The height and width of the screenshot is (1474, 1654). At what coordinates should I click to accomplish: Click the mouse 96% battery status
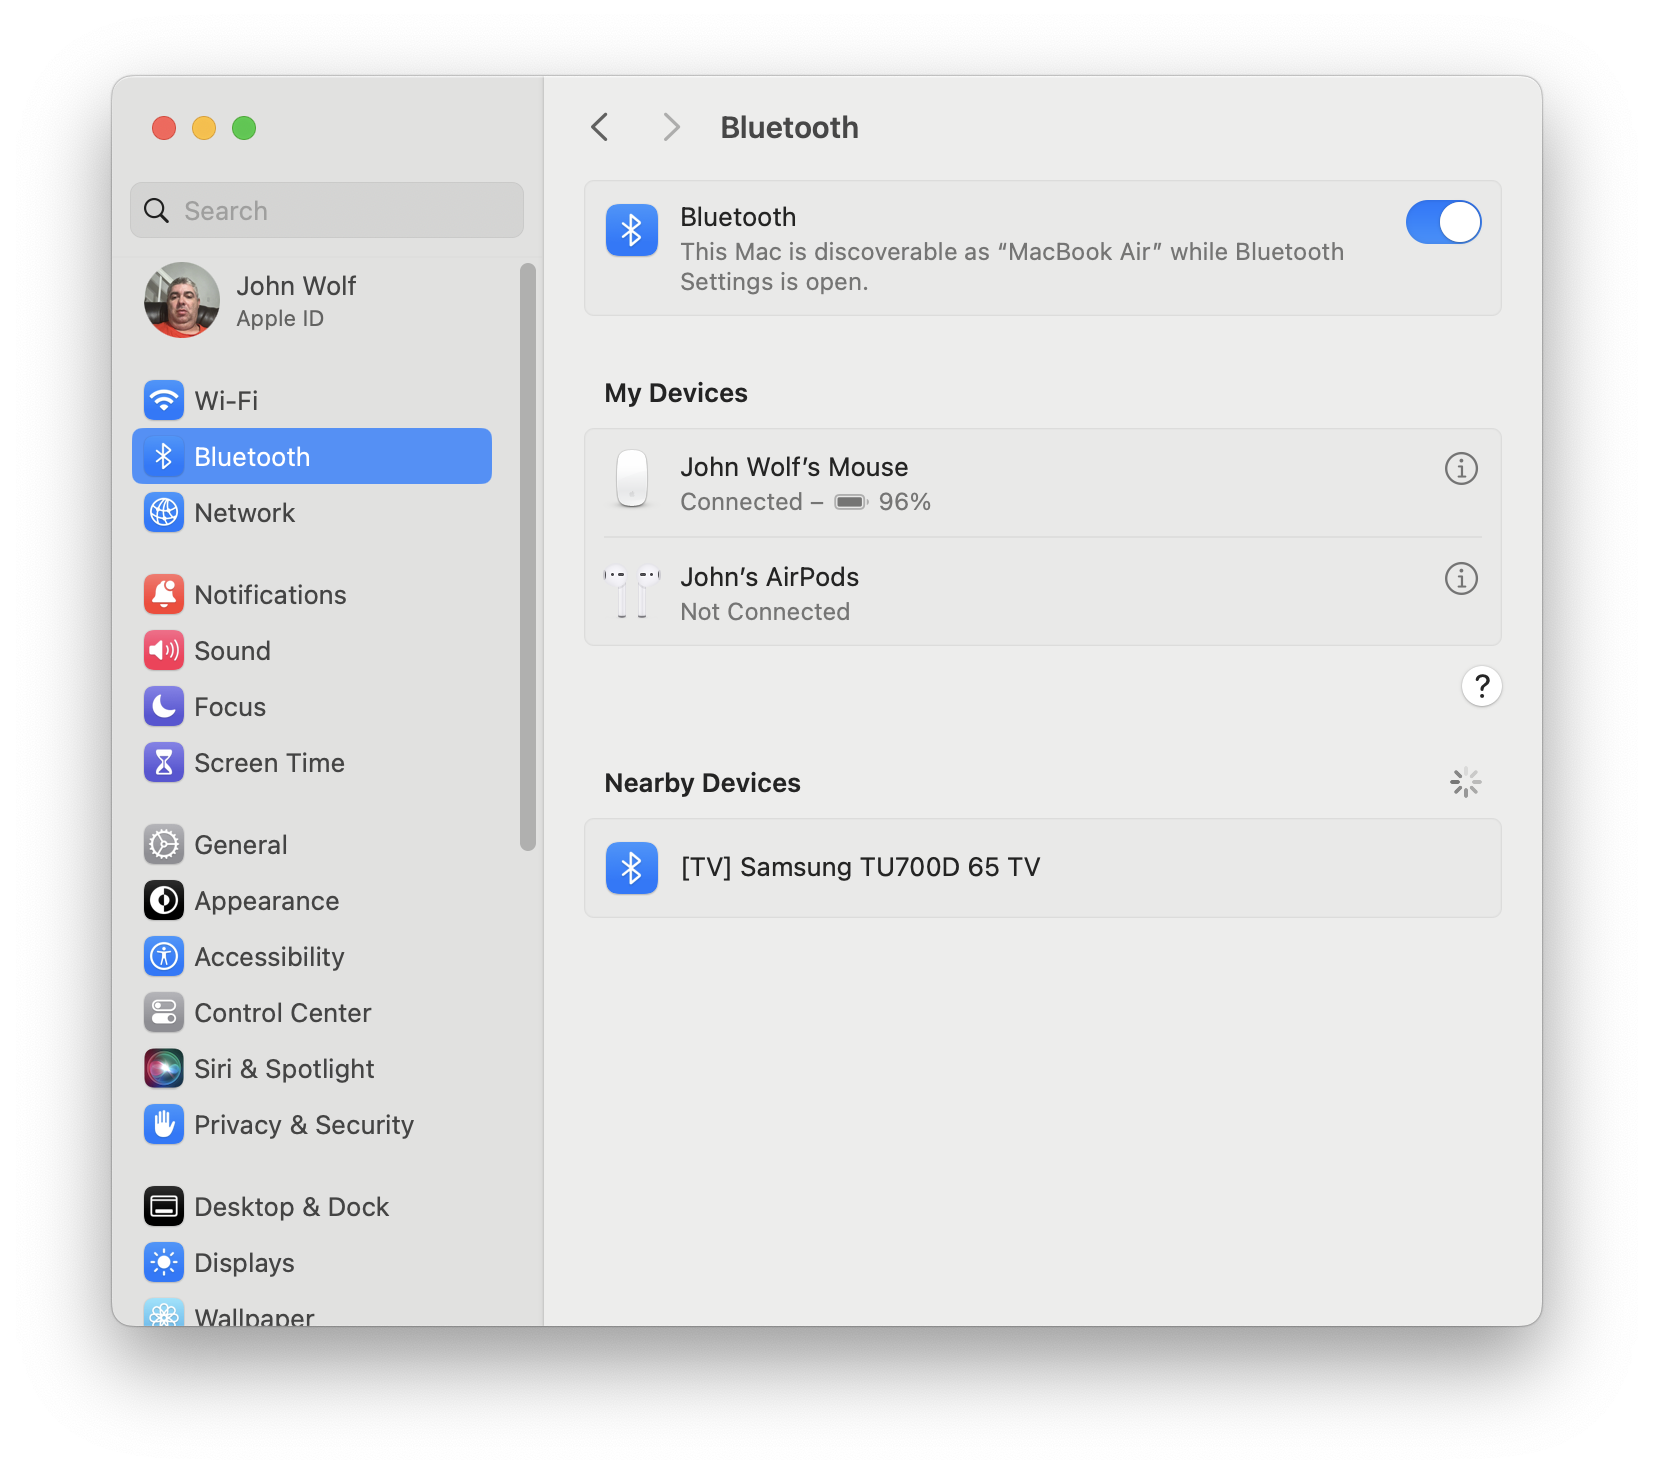pos(882,502)
